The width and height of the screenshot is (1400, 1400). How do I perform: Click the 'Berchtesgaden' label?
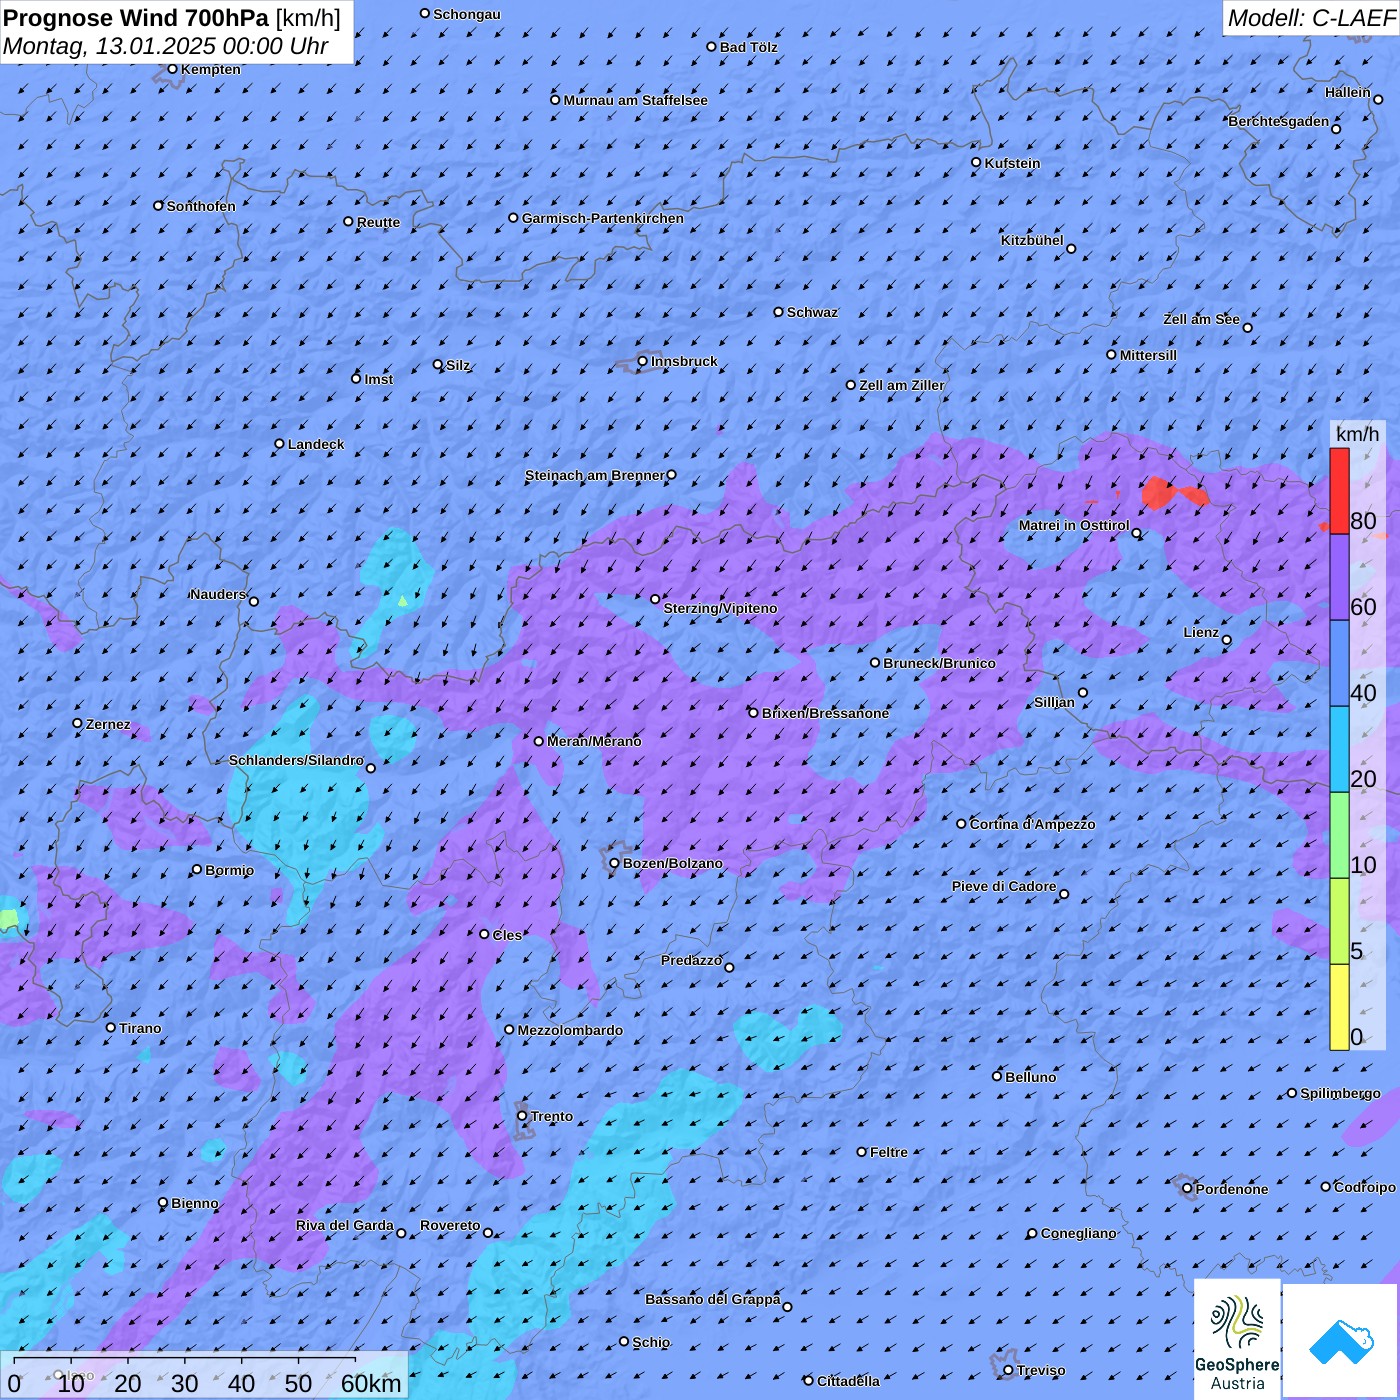(1279, 122)
